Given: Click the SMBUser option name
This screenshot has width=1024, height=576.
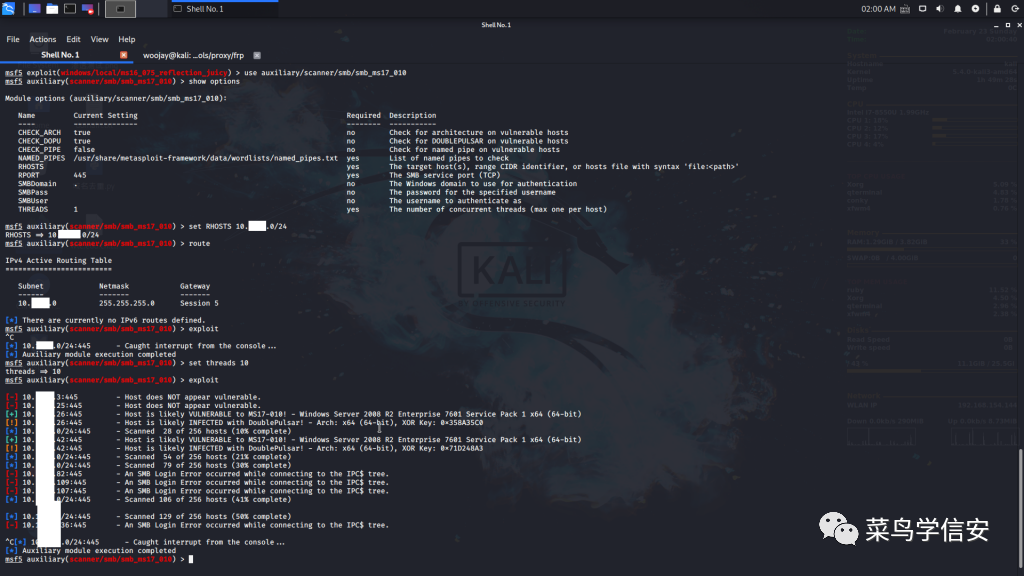Looking at the screenshot, I should pos(33,200).
